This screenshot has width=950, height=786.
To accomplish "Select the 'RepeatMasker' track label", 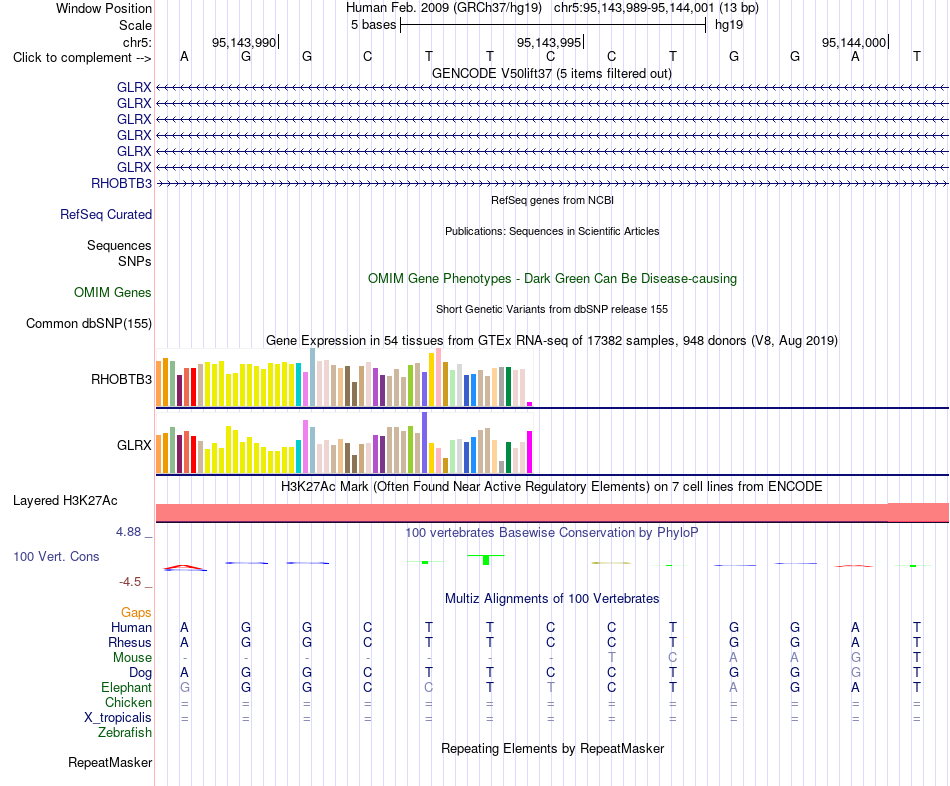I will pos(110,763).
